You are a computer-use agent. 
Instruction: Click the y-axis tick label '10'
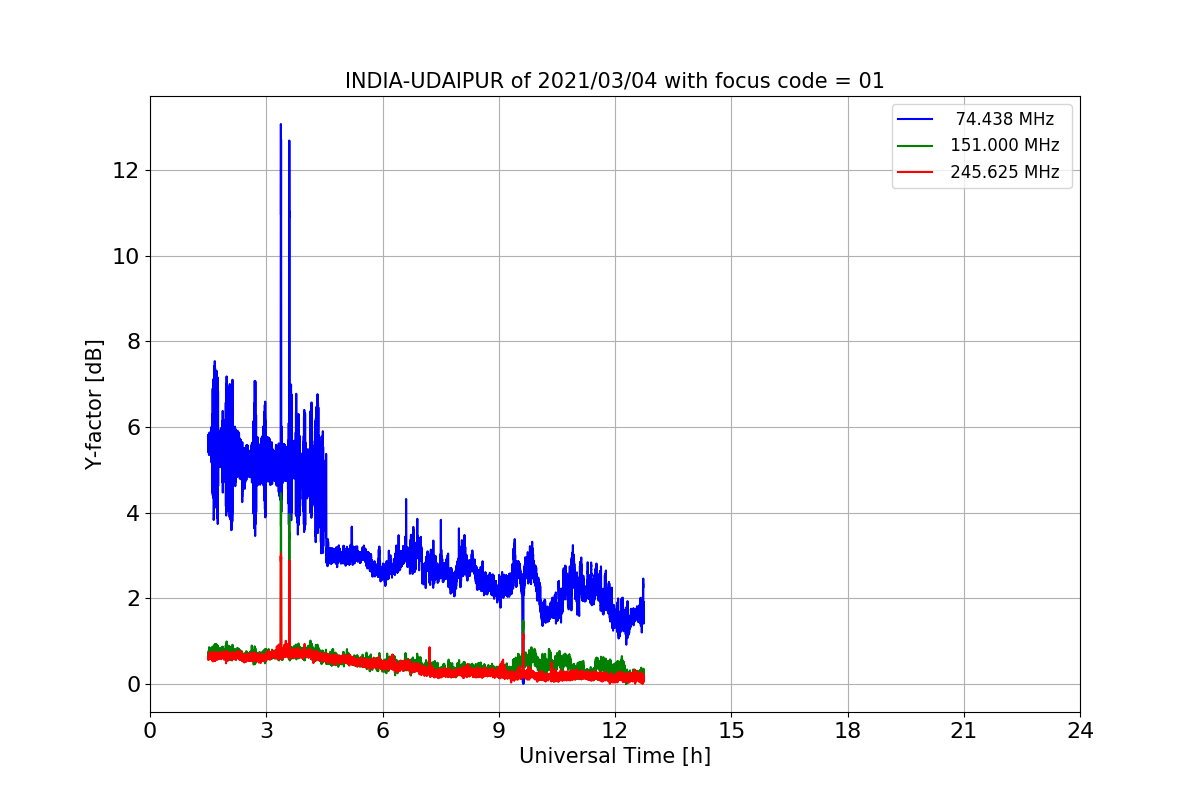[x=125, y=256]
